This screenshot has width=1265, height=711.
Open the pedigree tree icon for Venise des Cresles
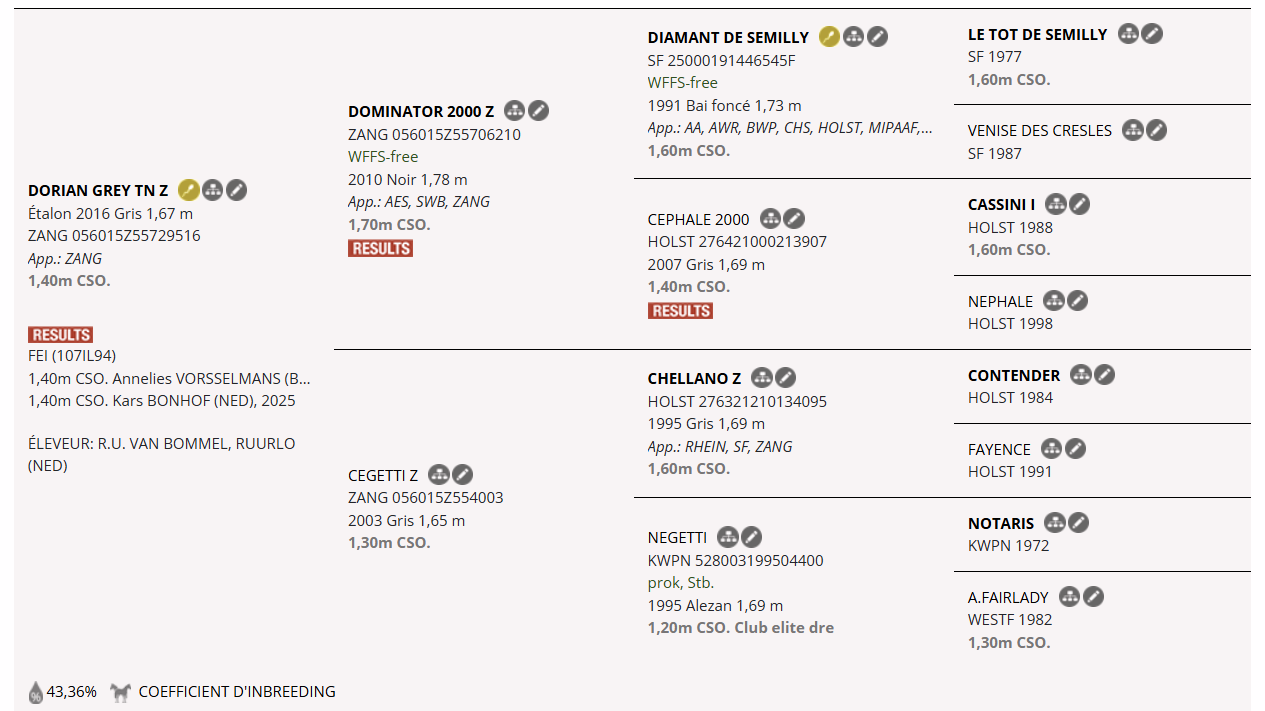(1132, 130)
